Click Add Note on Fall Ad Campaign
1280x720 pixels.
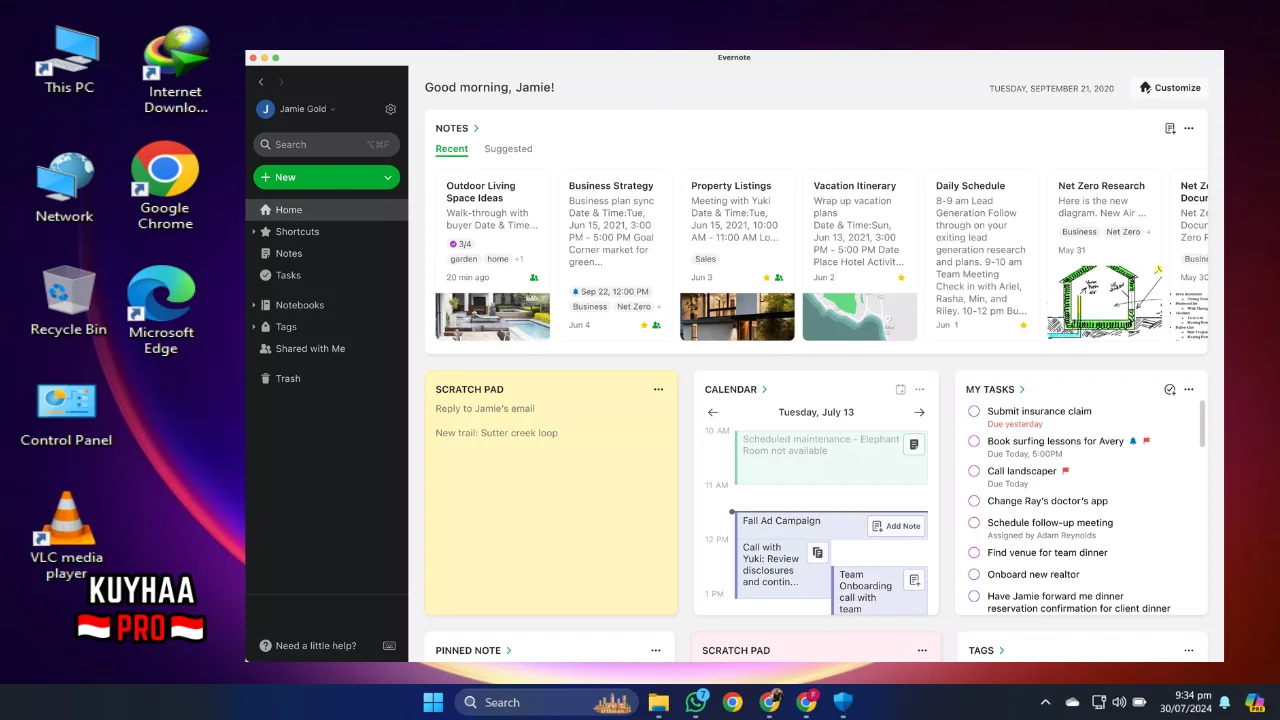(x=896, y=526)
